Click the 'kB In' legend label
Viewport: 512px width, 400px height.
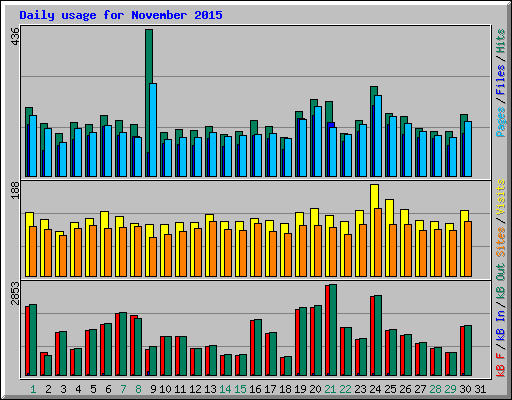click(501, 325)
